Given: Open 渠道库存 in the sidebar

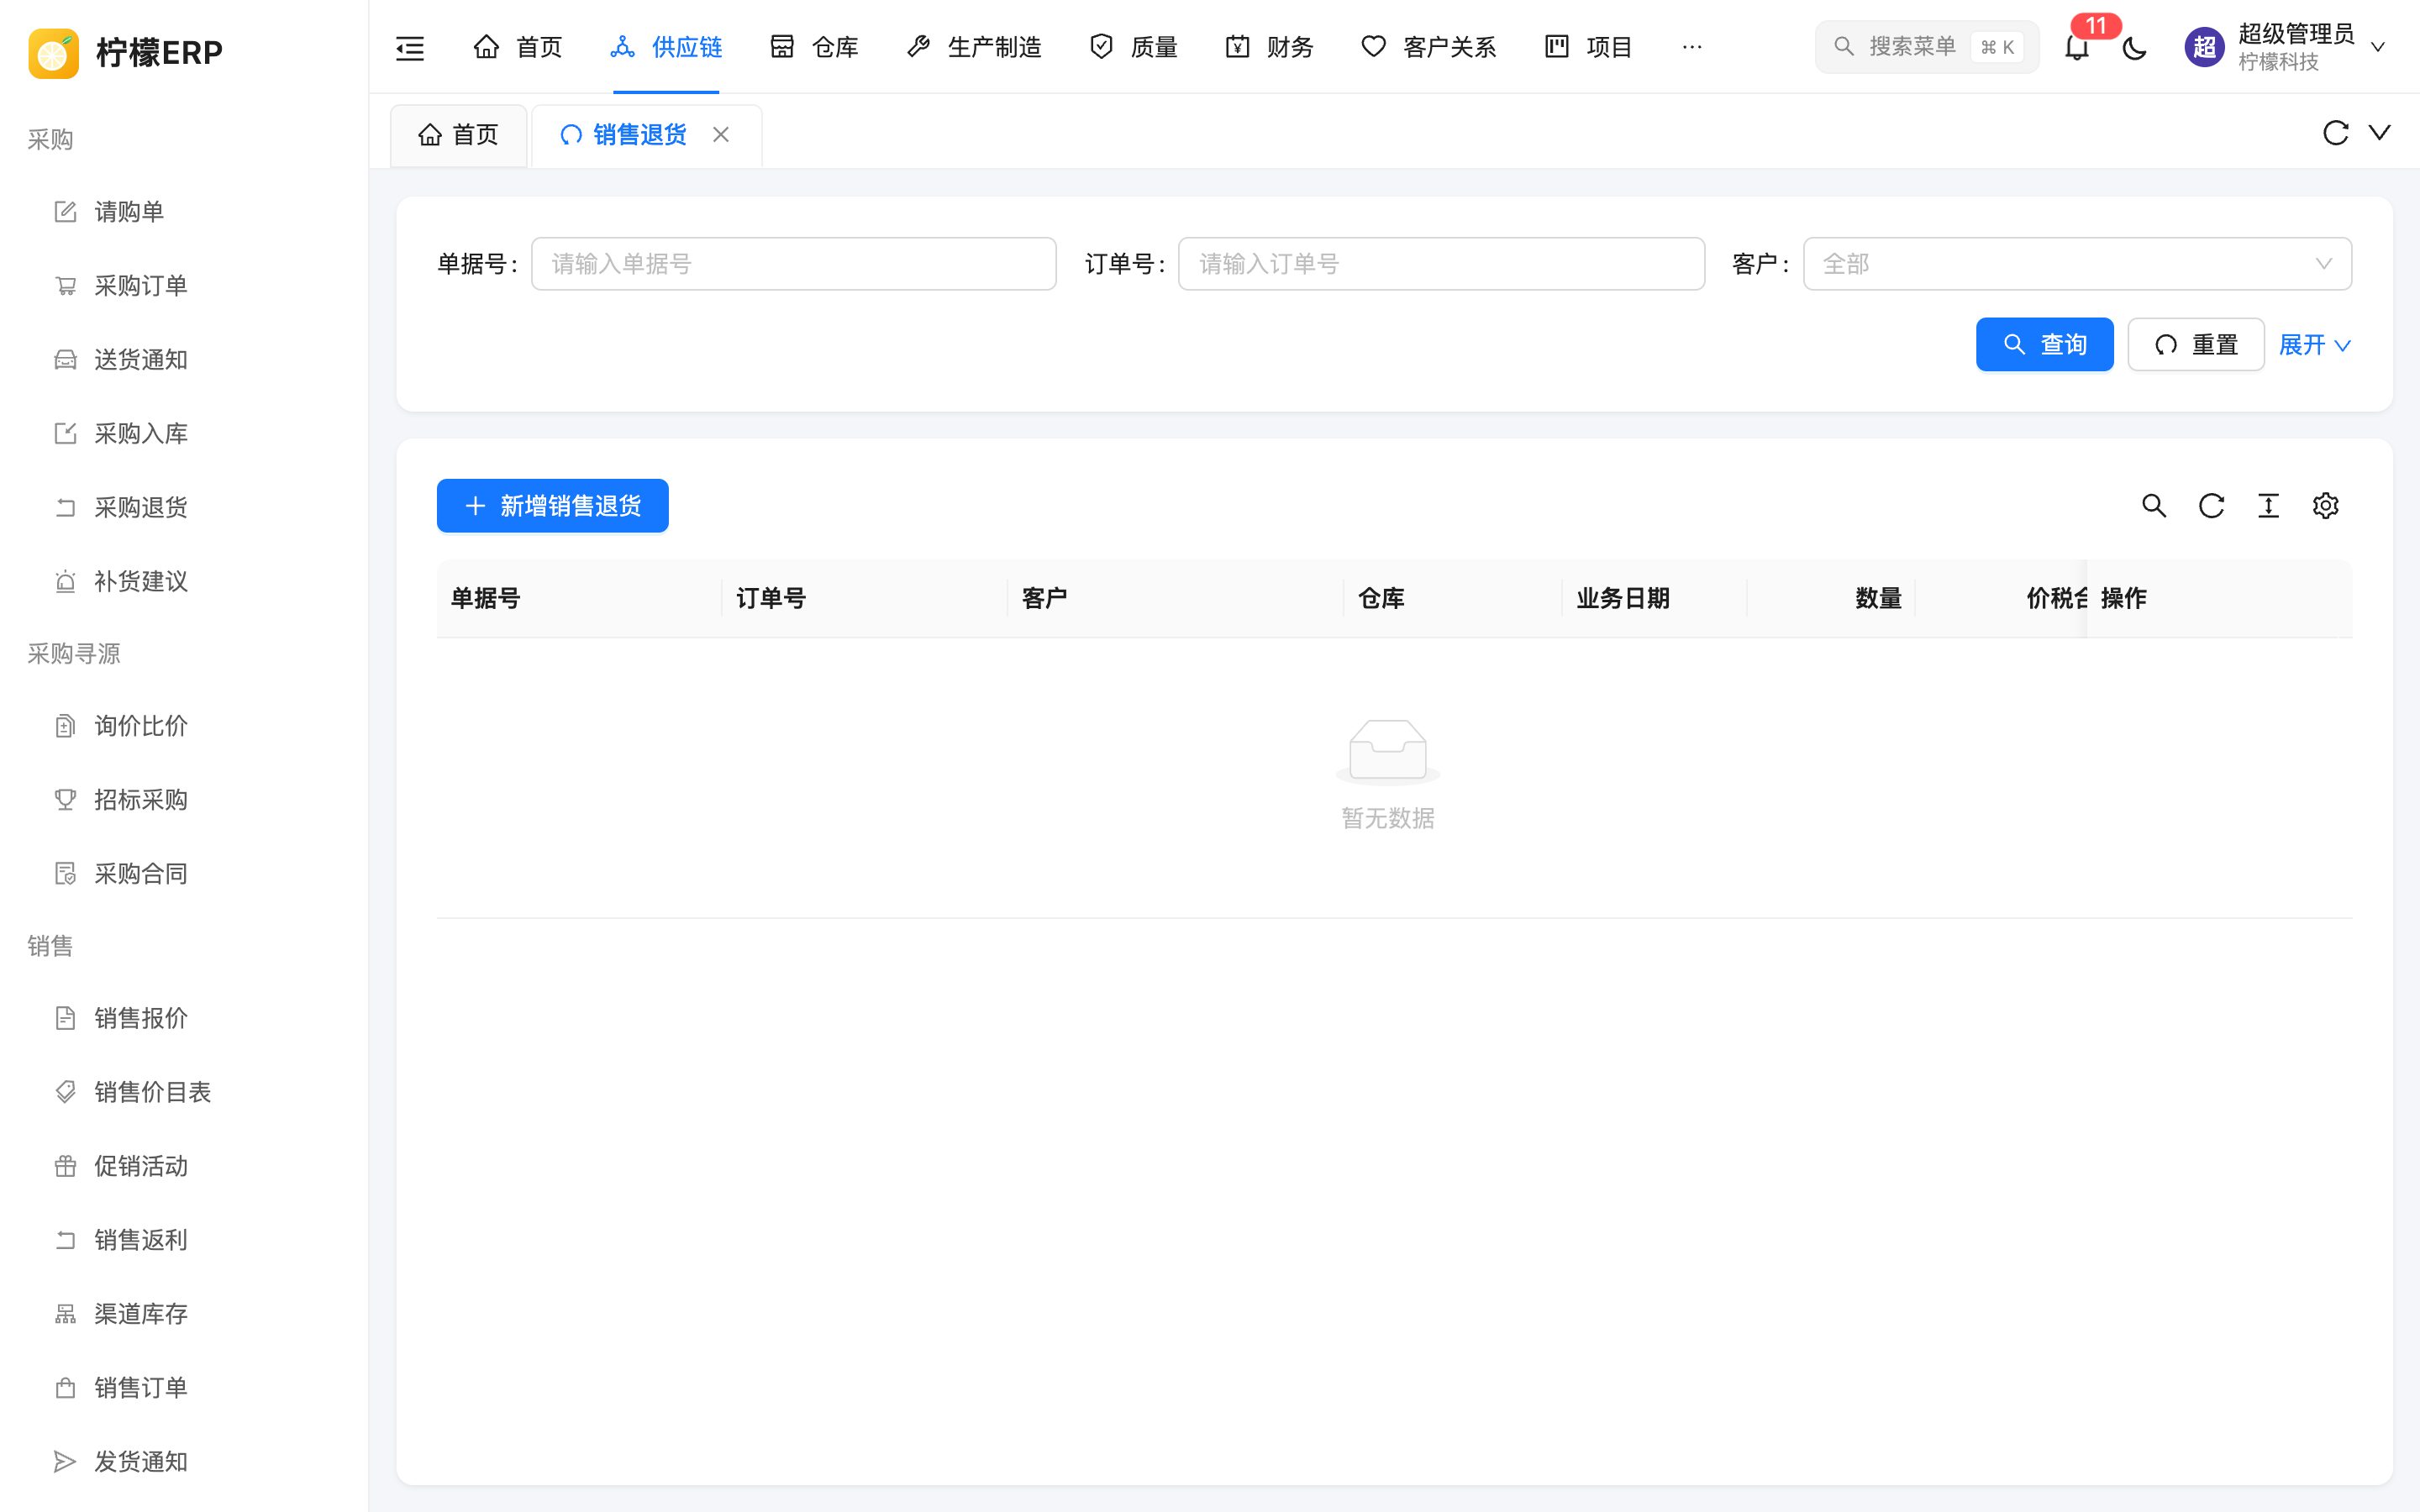Looking at the screenshot, I should coord(184,1314).
